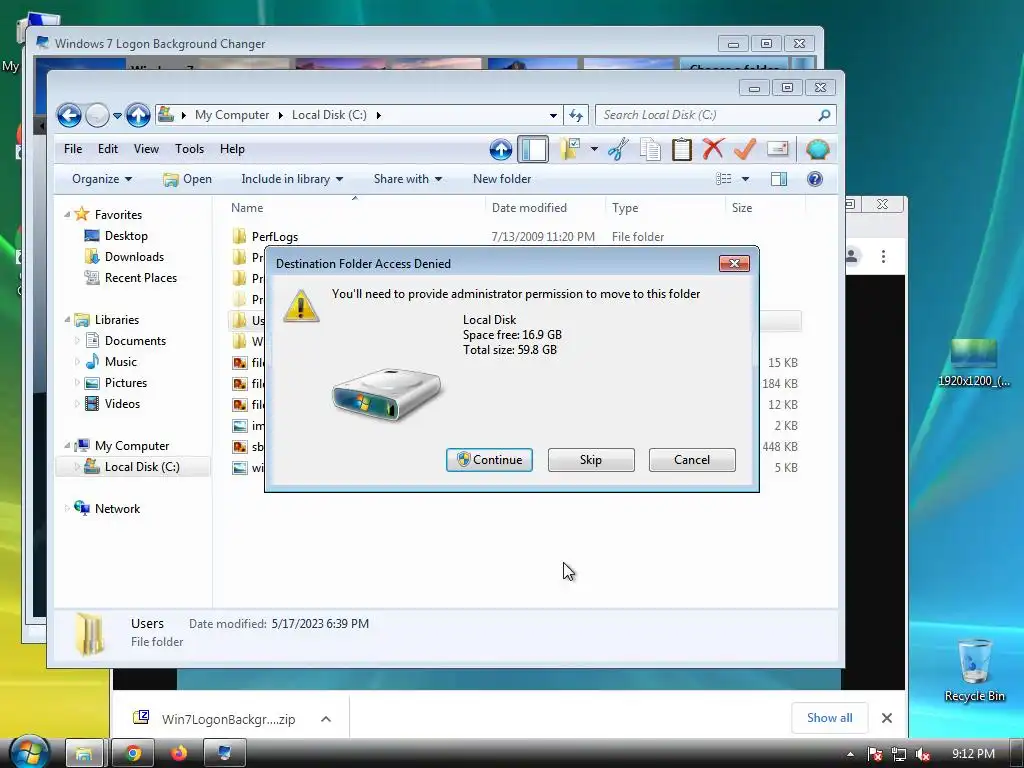The width and height of the screenshot is (1024, 768).
Task: Select Local Disk (C:) in tree
Action: [x=134, y=467]
